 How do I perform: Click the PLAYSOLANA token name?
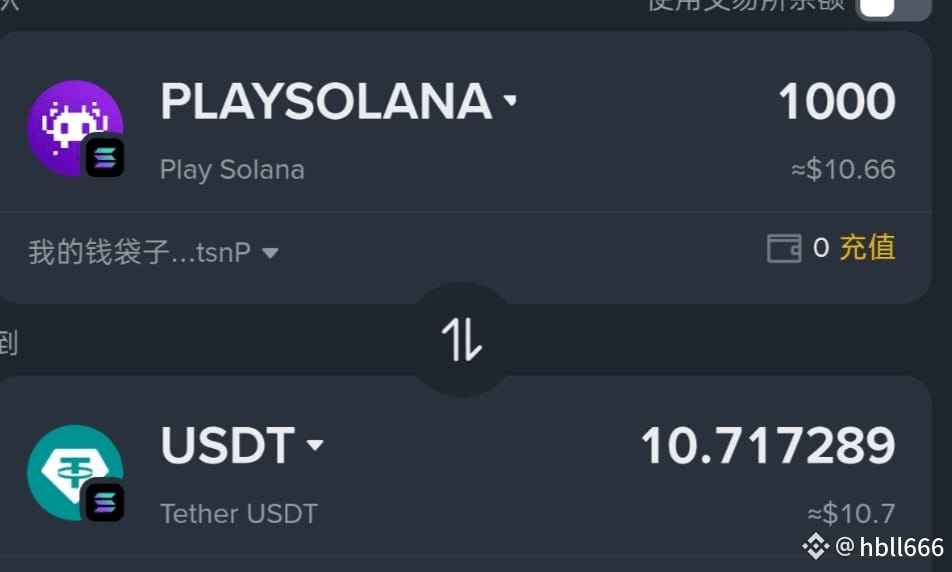[x=326, y=101]
